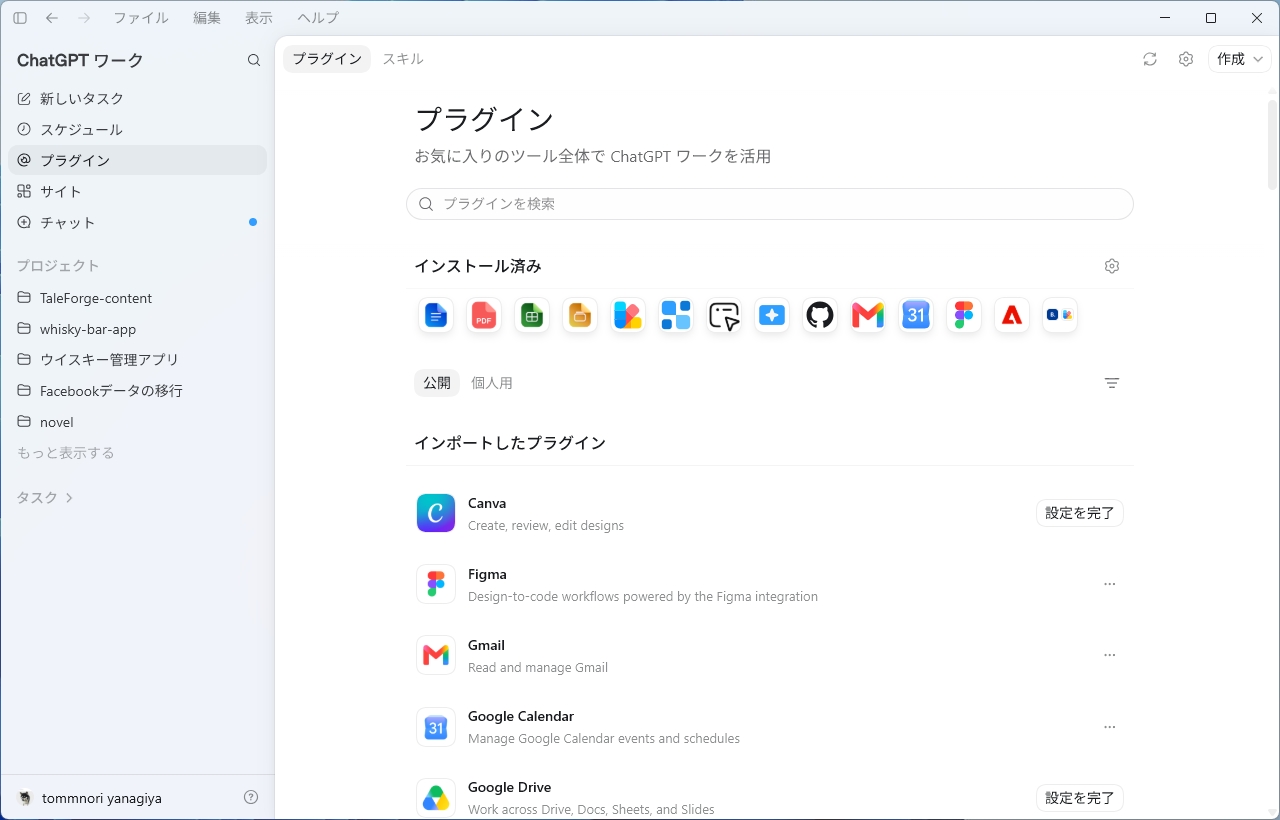Open Google Calendar icon in installed row
1280x820 pixels.
point(916,316)
